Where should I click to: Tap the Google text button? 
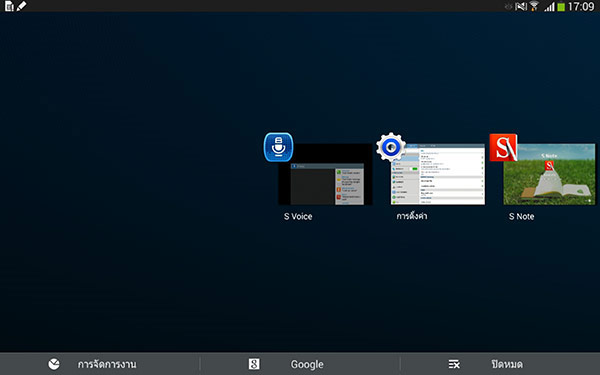click(307, 364)
